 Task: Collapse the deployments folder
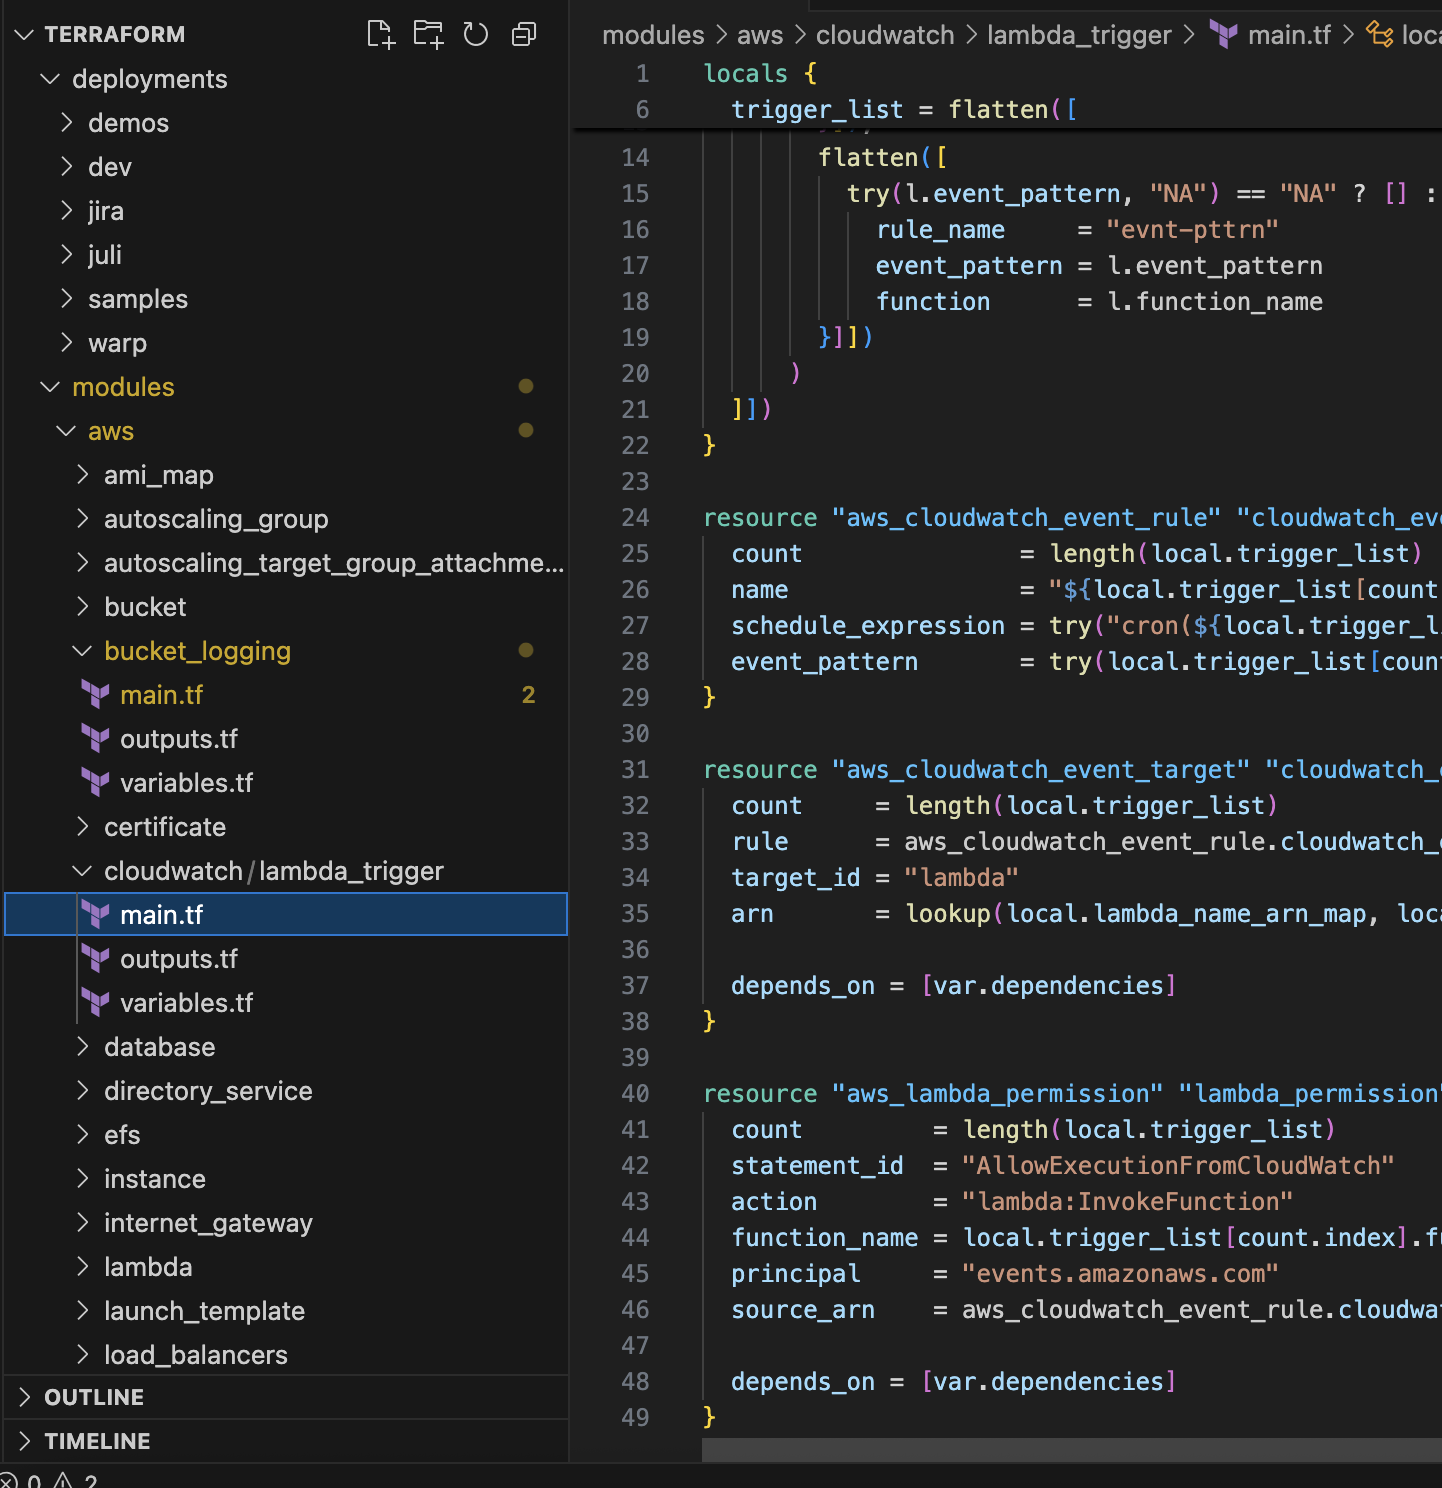(50, 79)
